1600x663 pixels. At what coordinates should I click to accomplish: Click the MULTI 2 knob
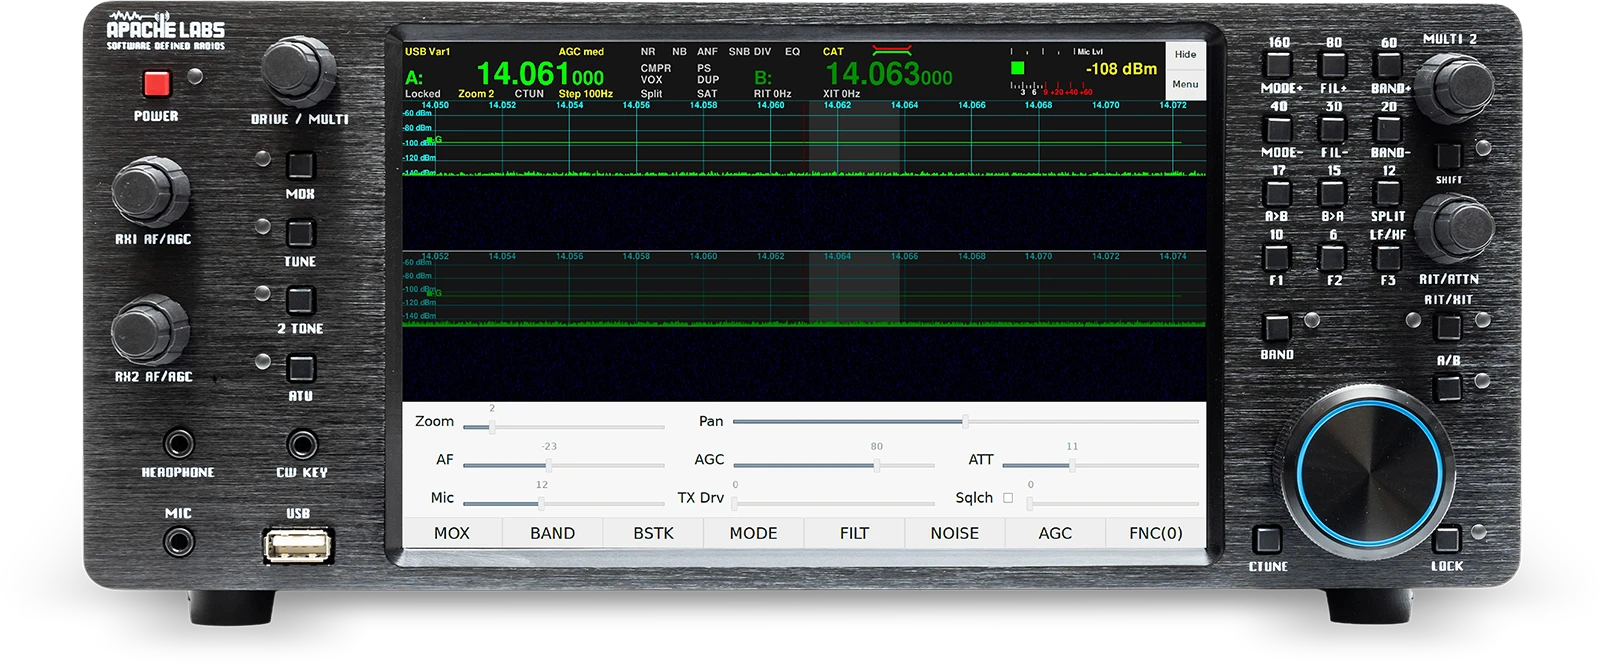(x=1455, y=87)
